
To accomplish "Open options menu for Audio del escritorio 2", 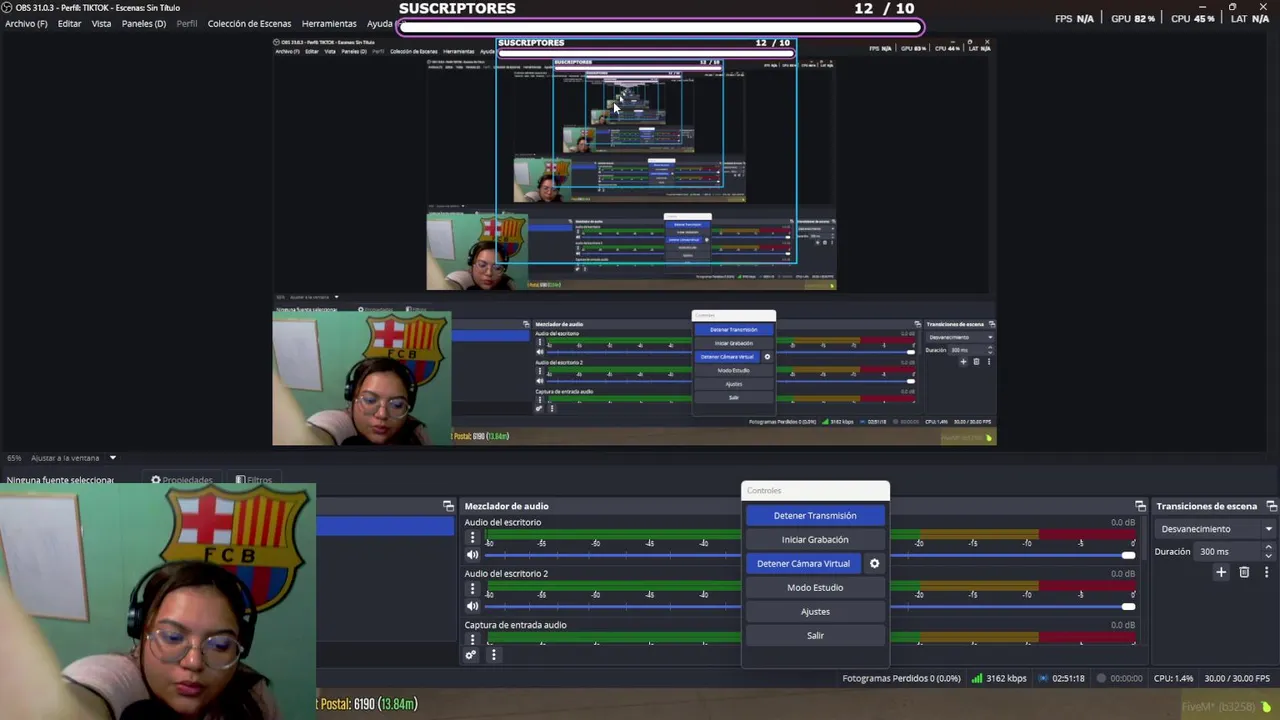I will 473,589.
